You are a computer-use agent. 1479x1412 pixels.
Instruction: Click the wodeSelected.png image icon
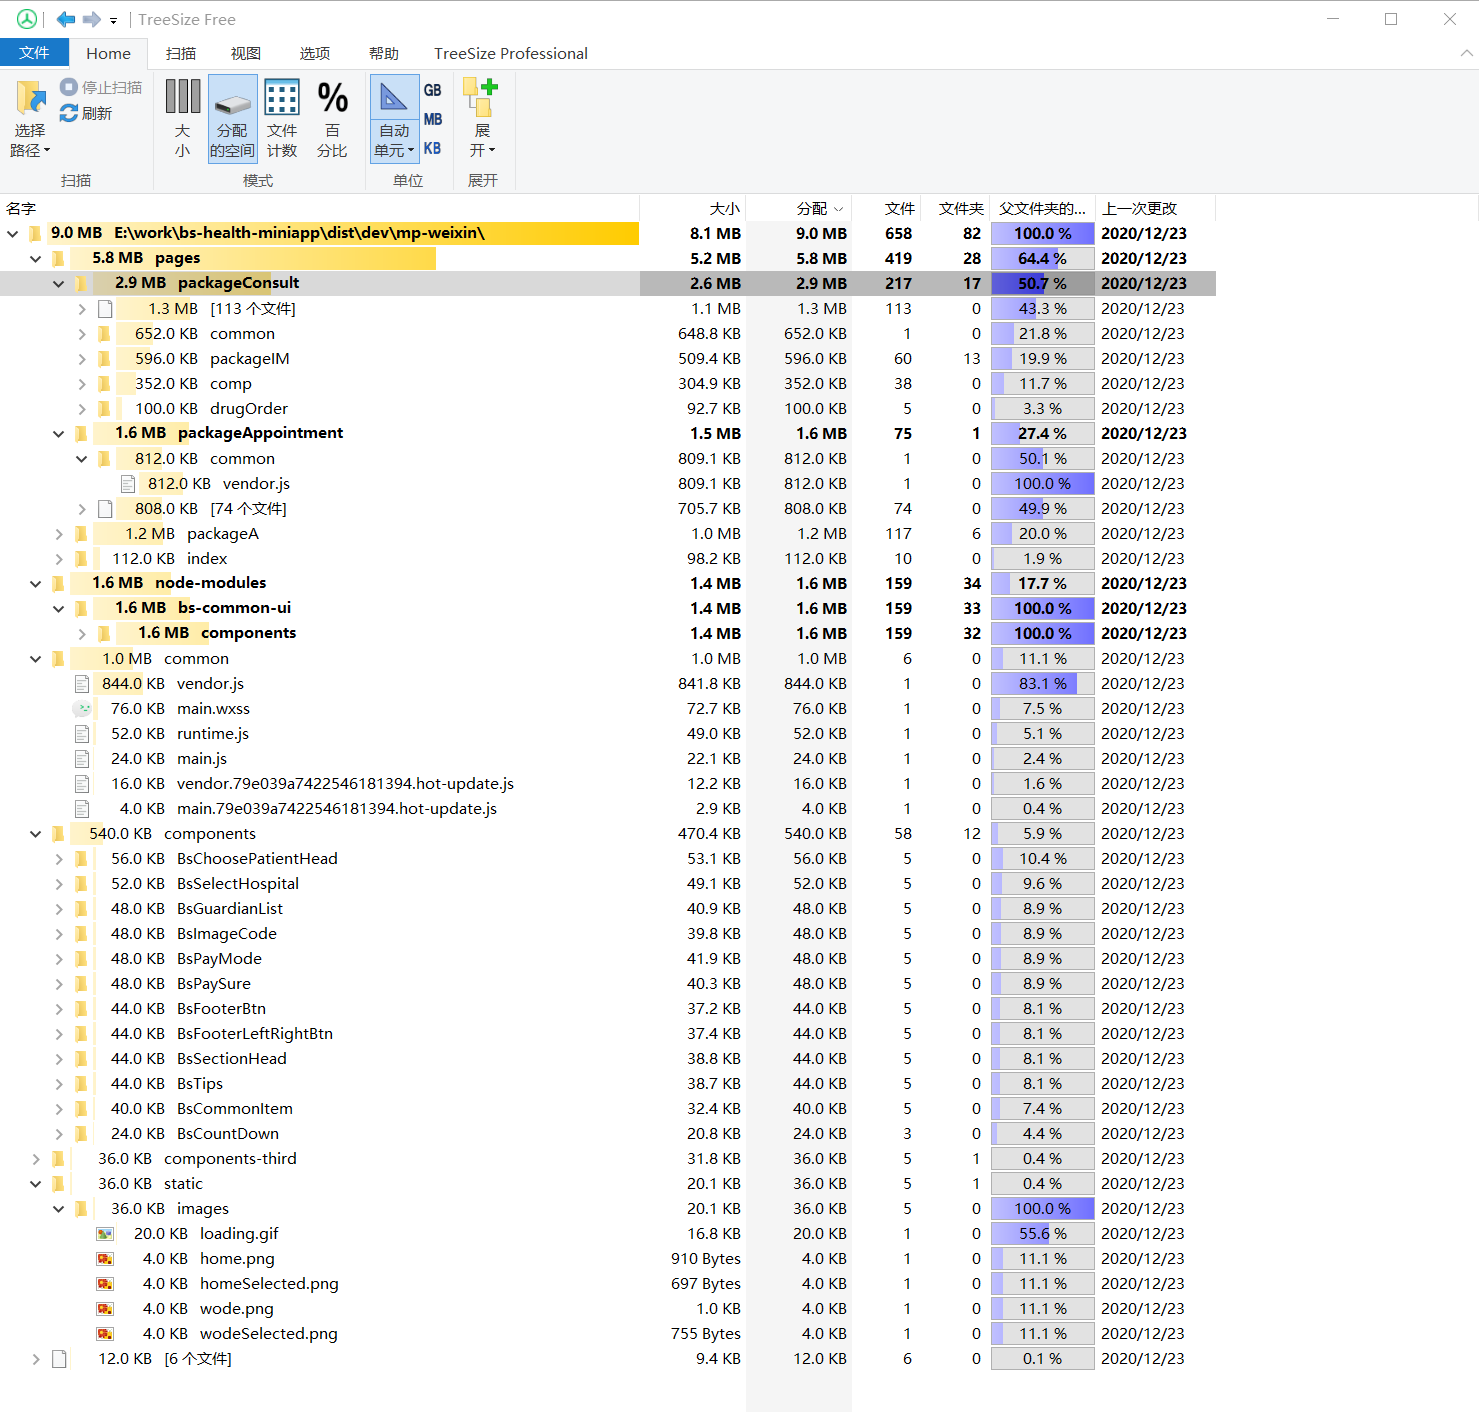(105, 1334)
